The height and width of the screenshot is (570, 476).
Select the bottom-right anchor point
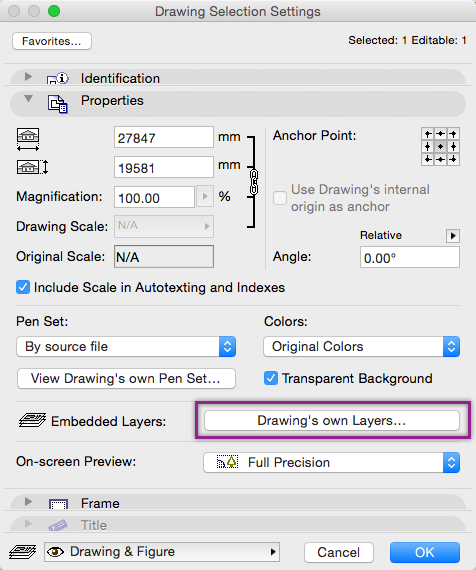coord(453,159)
